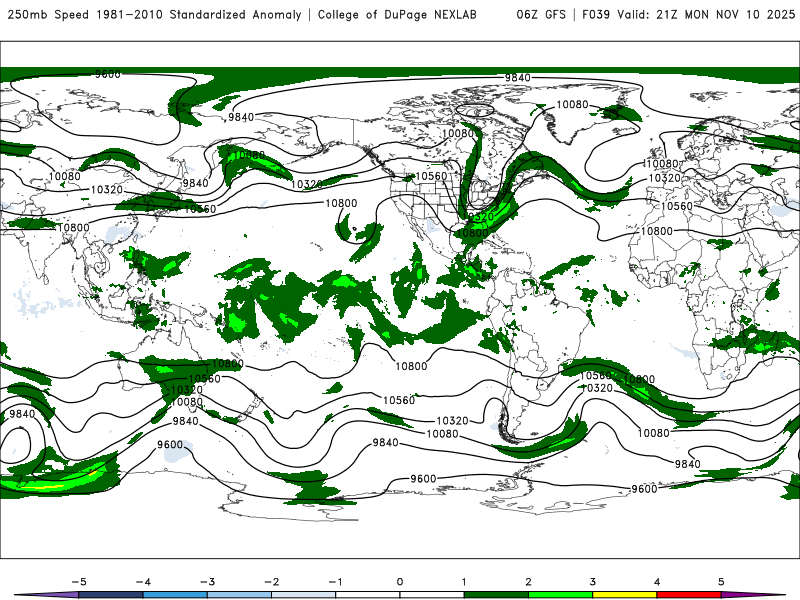The height and width of the screenshot is (600, 800).
Task: Click the 'College of DuPage NEXLAB' text
Action: coord(397,14)
